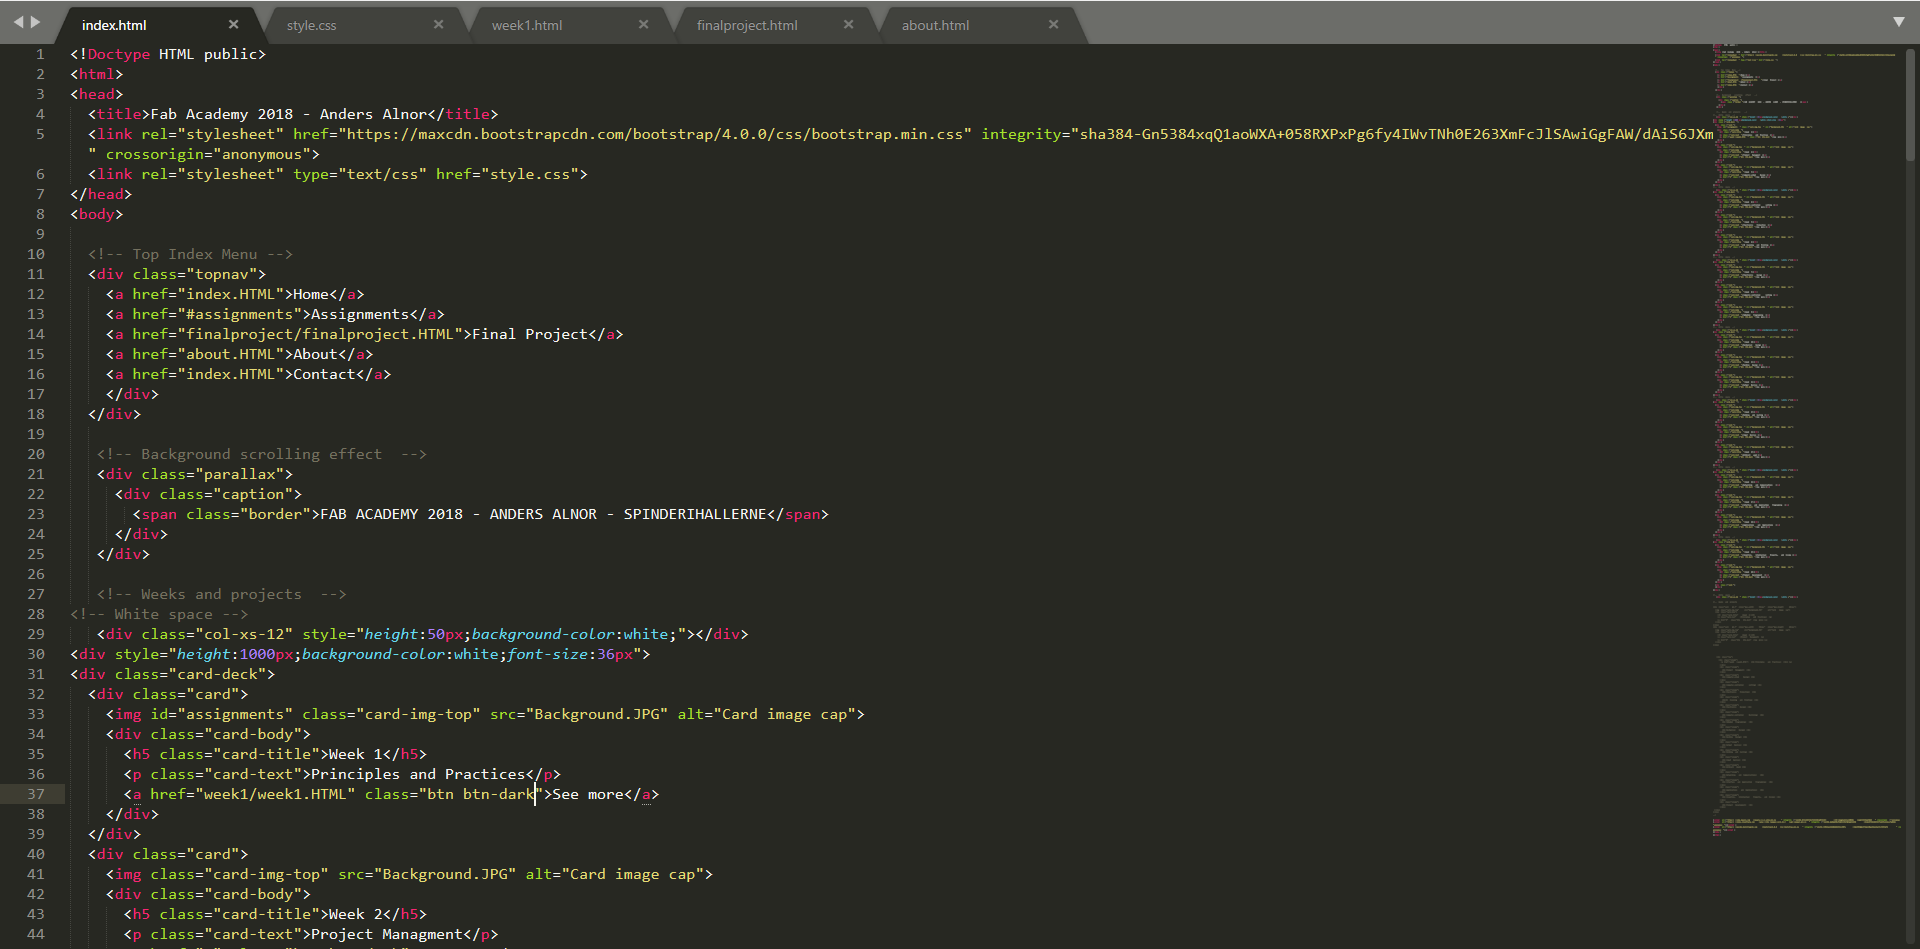
Task: Close the finalproject.html tab
Action: point(848,24)
